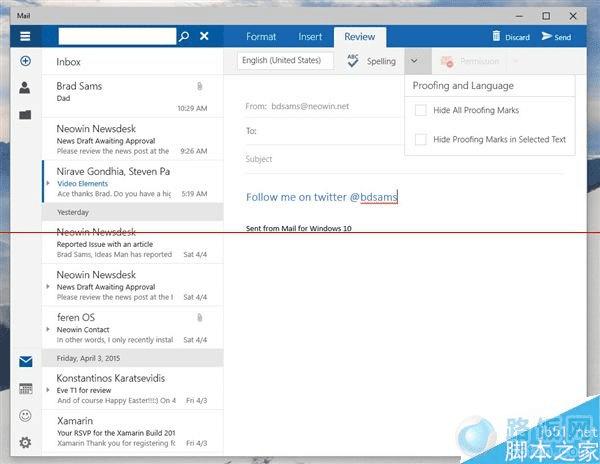600x464 pixels.
Task: Clear search with the X icon
Action: pyautogui.click(x=204, y=36)
